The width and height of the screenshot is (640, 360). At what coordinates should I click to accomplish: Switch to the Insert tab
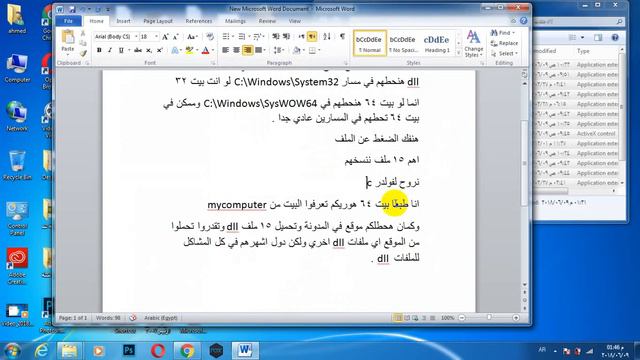pyautogui.click(x=123, y=21)
